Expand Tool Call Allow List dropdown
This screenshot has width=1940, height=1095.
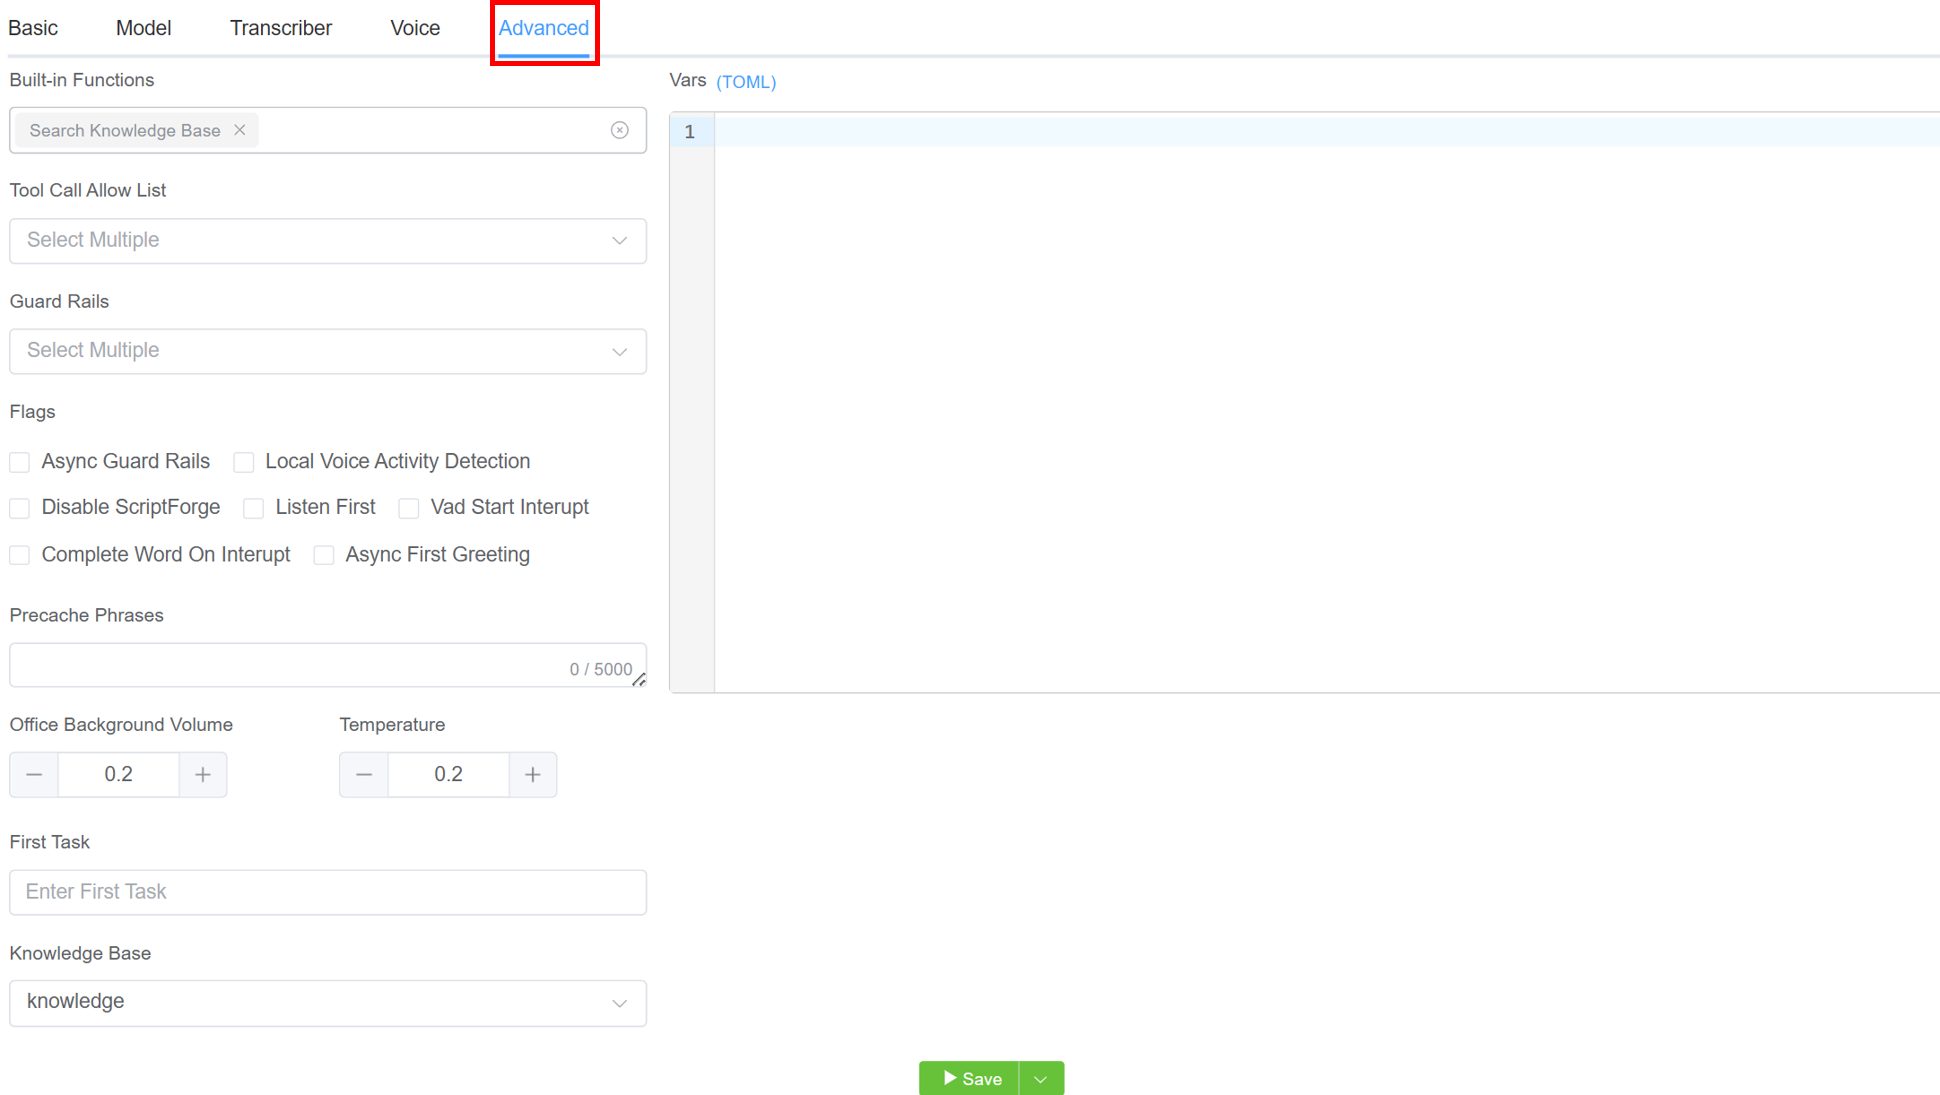click(328, 241)
